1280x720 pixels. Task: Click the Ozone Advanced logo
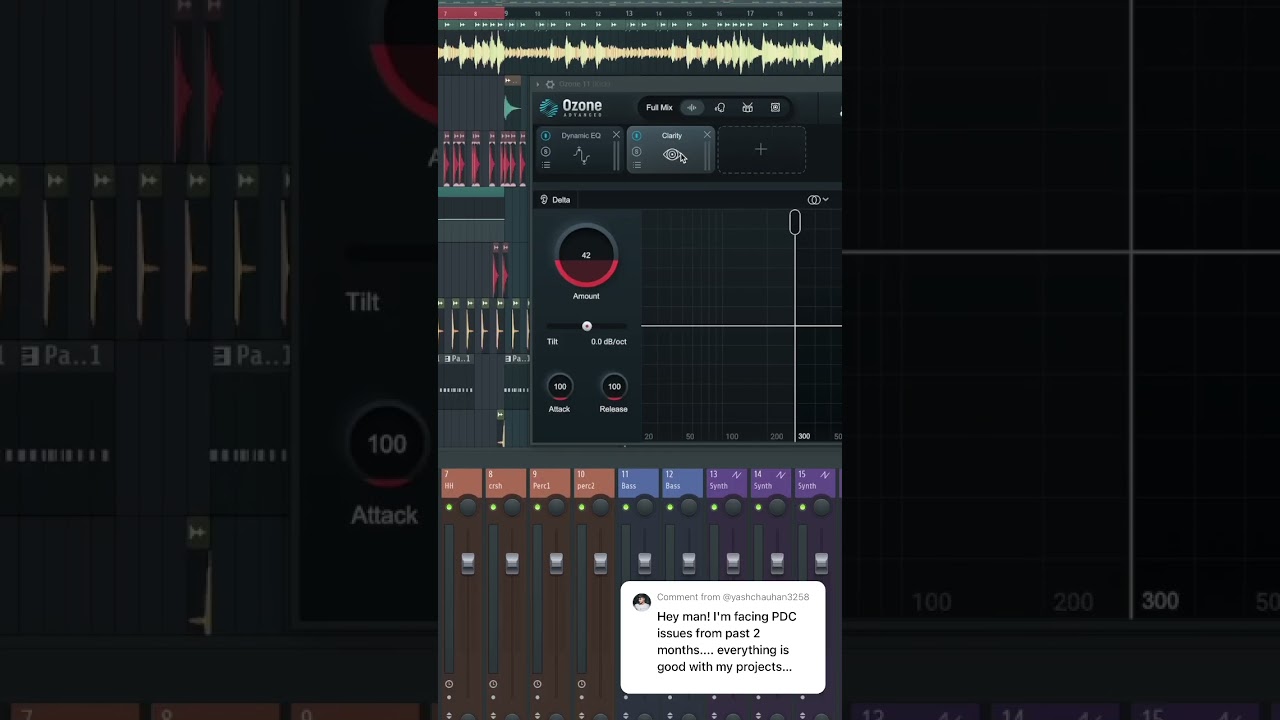coord(571,107)
